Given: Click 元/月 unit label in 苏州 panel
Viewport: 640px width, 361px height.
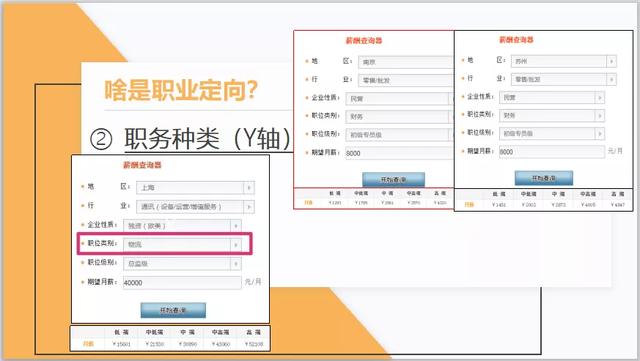Looking at the screenshot, I should click(x=615, y=151).
